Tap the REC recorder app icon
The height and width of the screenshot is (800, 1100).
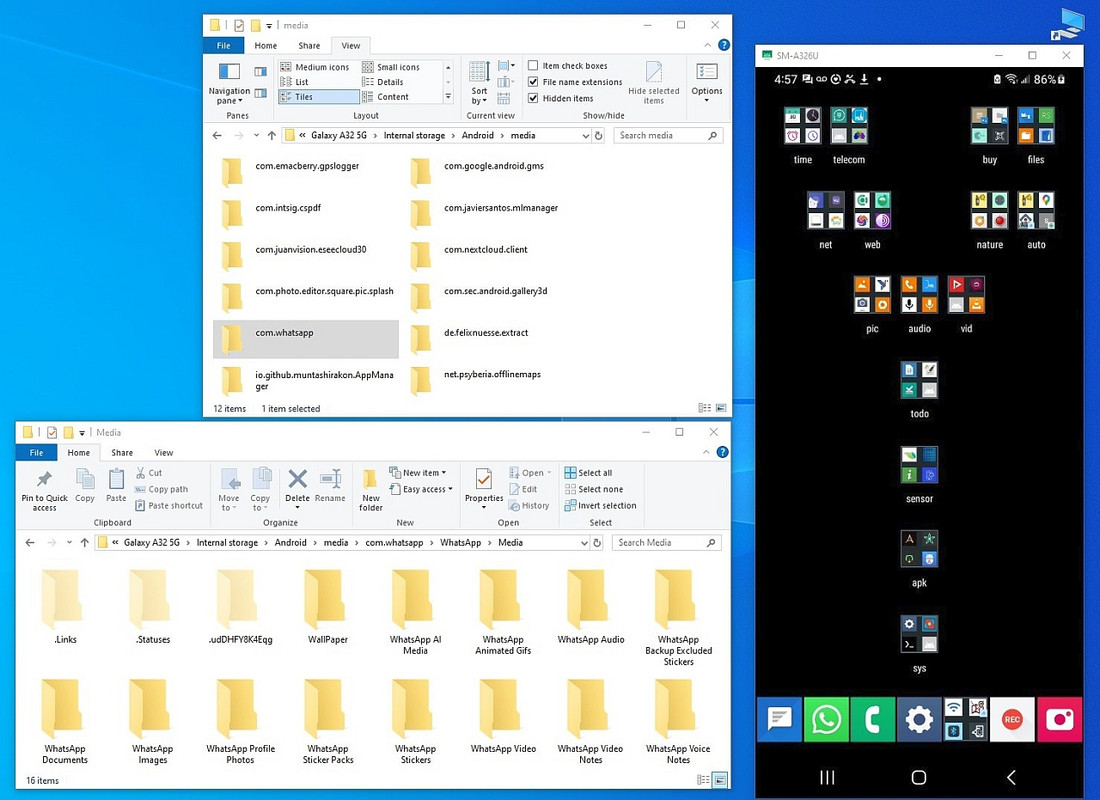pos(1012,719)
